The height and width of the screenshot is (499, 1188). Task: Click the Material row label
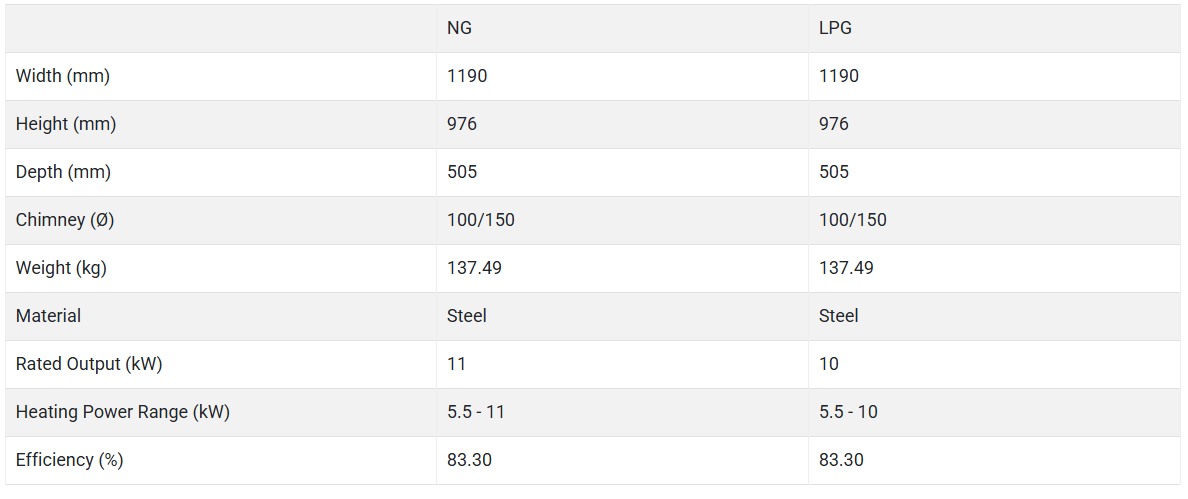click(48, 316)
